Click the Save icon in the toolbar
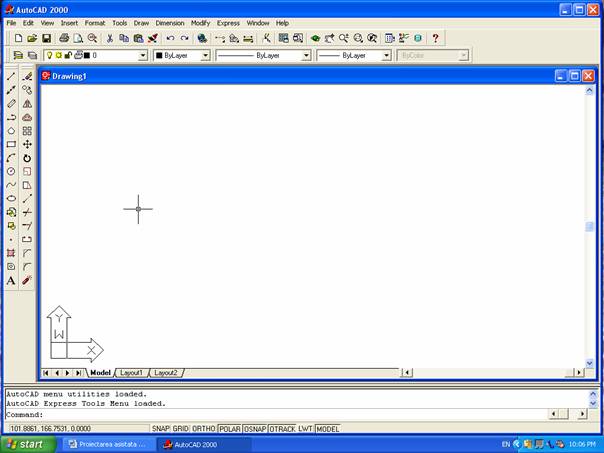This screenshot has height=453, width=604. pyautogui.click(x=46, y=38)
